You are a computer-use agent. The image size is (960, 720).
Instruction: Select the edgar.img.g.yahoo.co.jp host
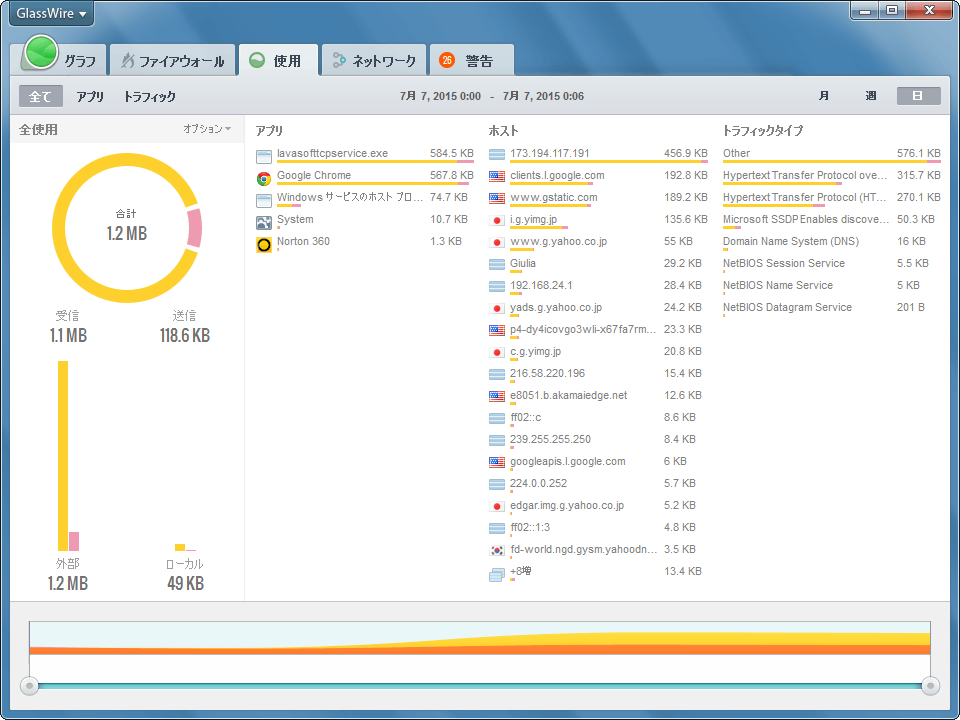pyautogui.click(x=598, y=507)
